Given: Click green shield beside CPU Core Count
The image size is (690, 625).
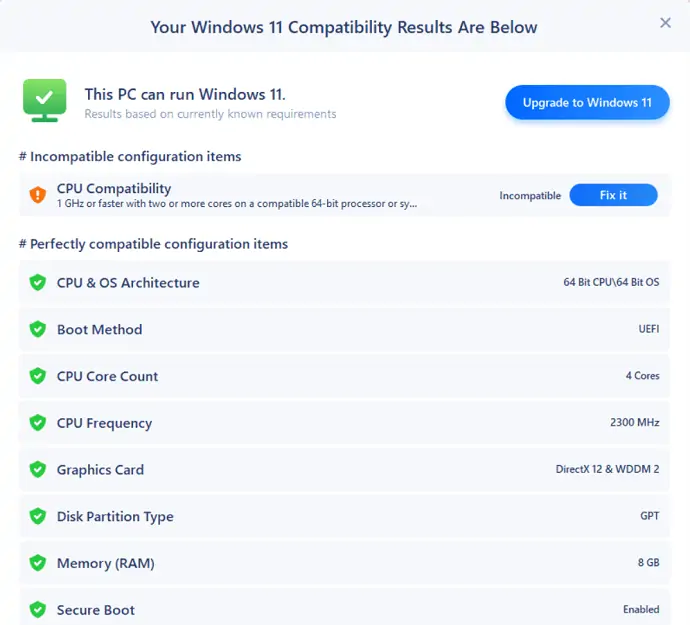Looking at the screenshot, I should tap(38, 376).
